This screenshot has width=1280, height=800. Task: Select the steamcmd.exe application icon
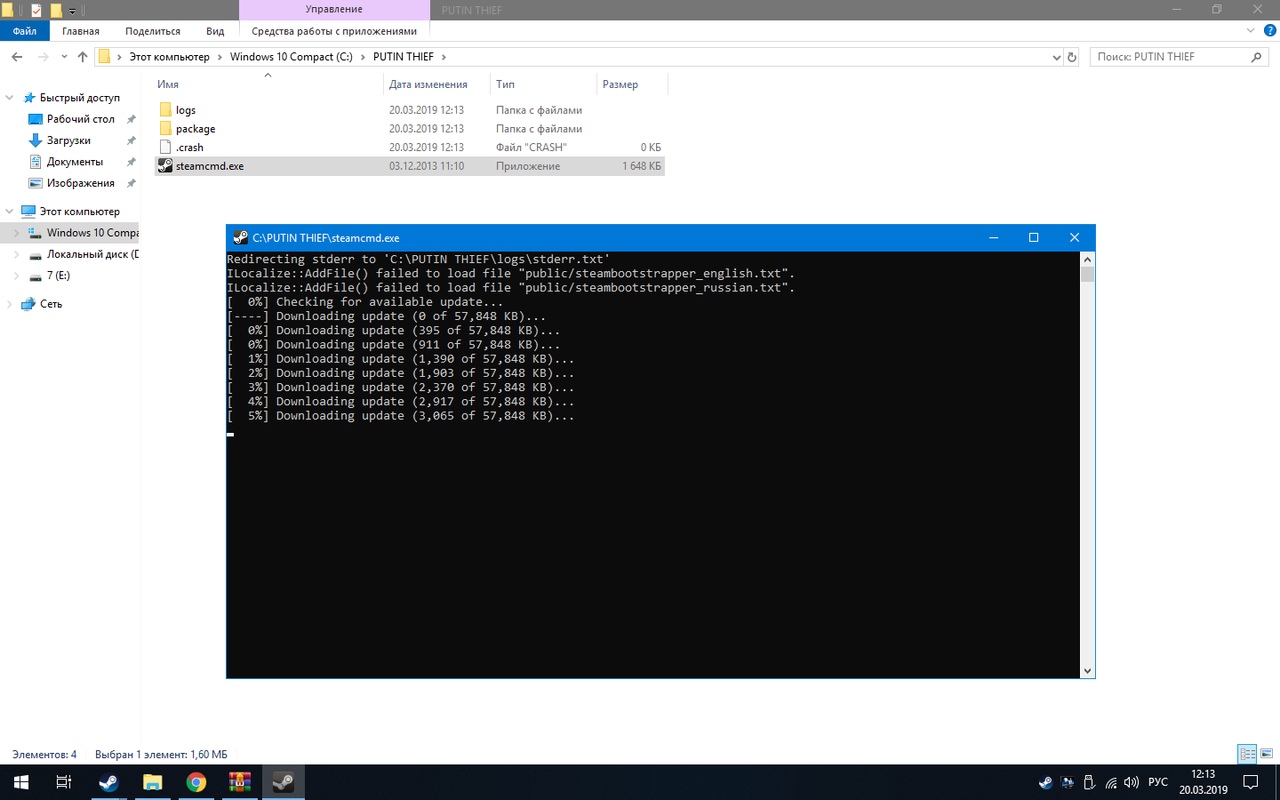click(166, 166)
